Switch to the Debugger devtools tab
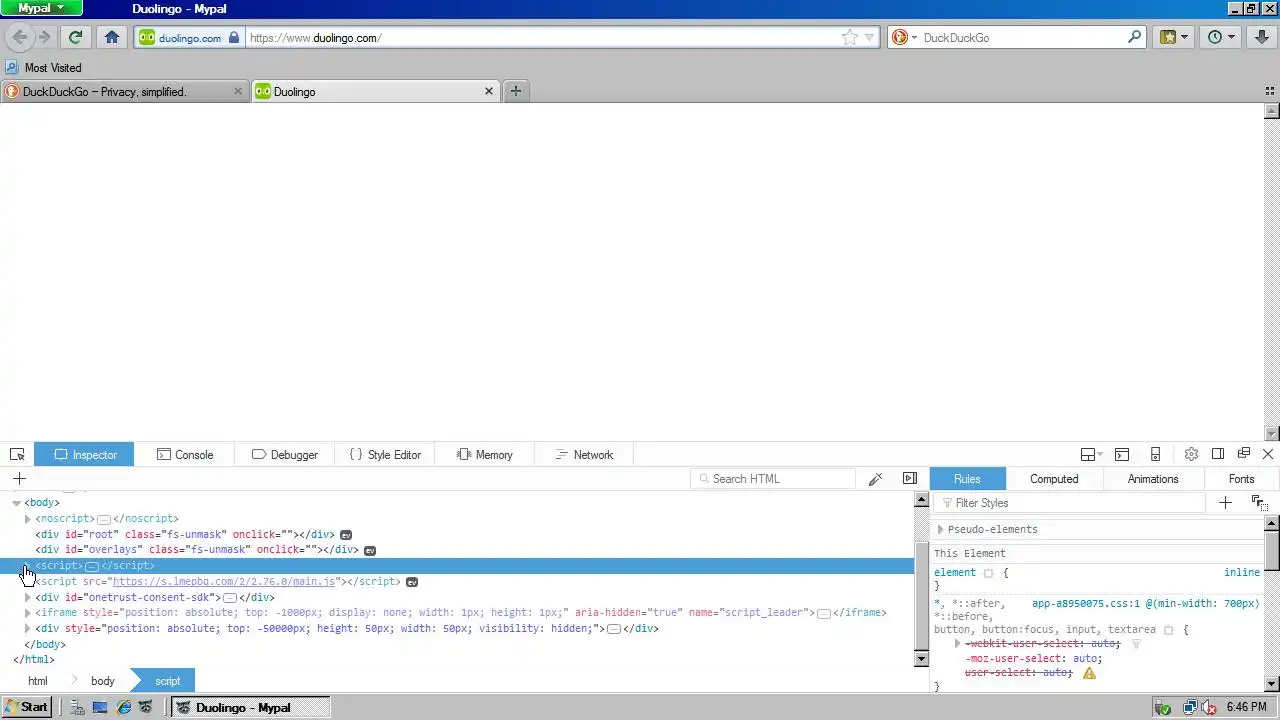This screenshot has width=1280, height=720. pyautogui.click(x=285, y=454)
